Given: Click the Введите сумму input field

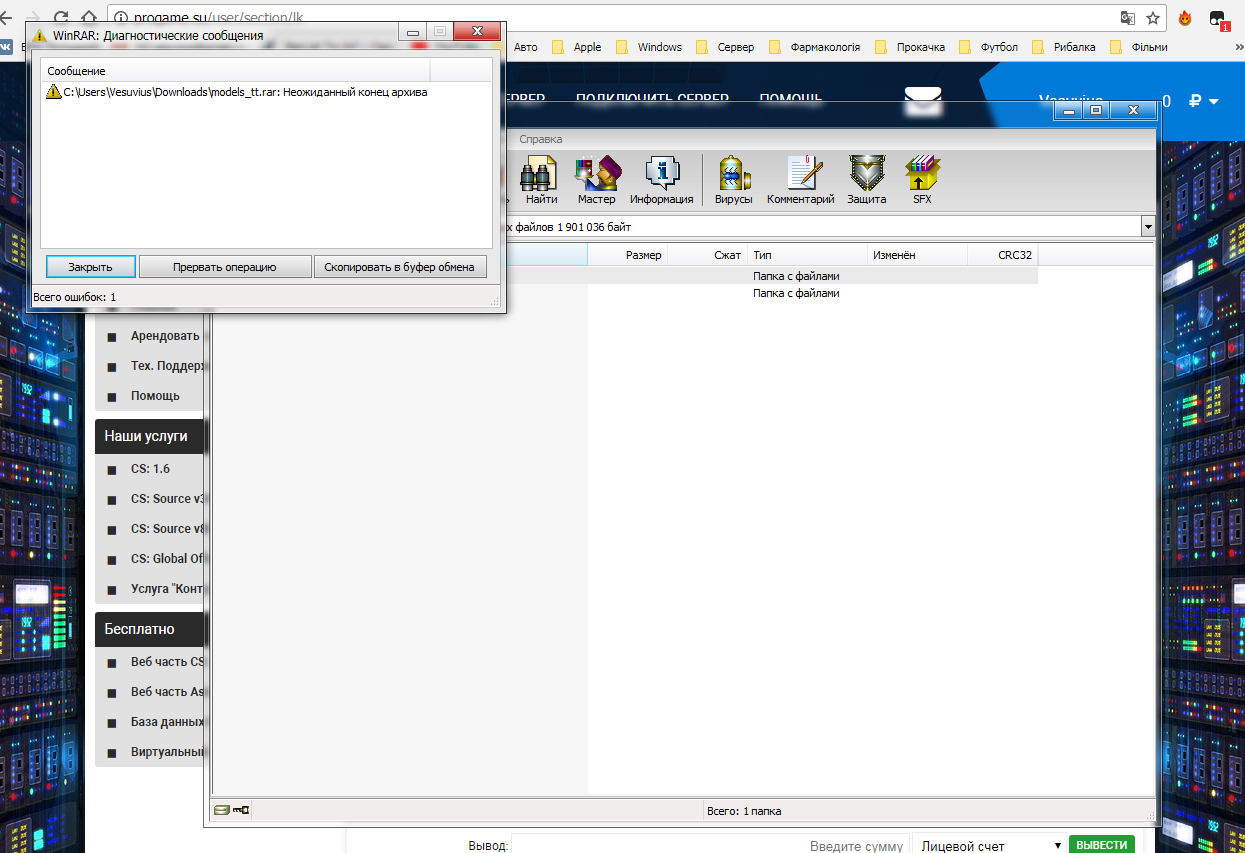Looking at the screenshot, I should 710,845.
